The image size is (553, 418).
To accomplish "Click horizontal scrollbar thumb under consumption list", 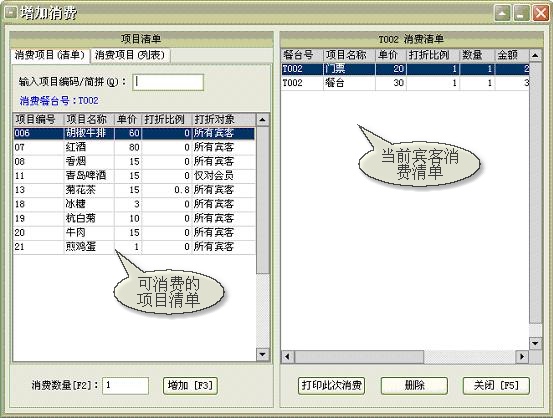I will click(359, 357).
